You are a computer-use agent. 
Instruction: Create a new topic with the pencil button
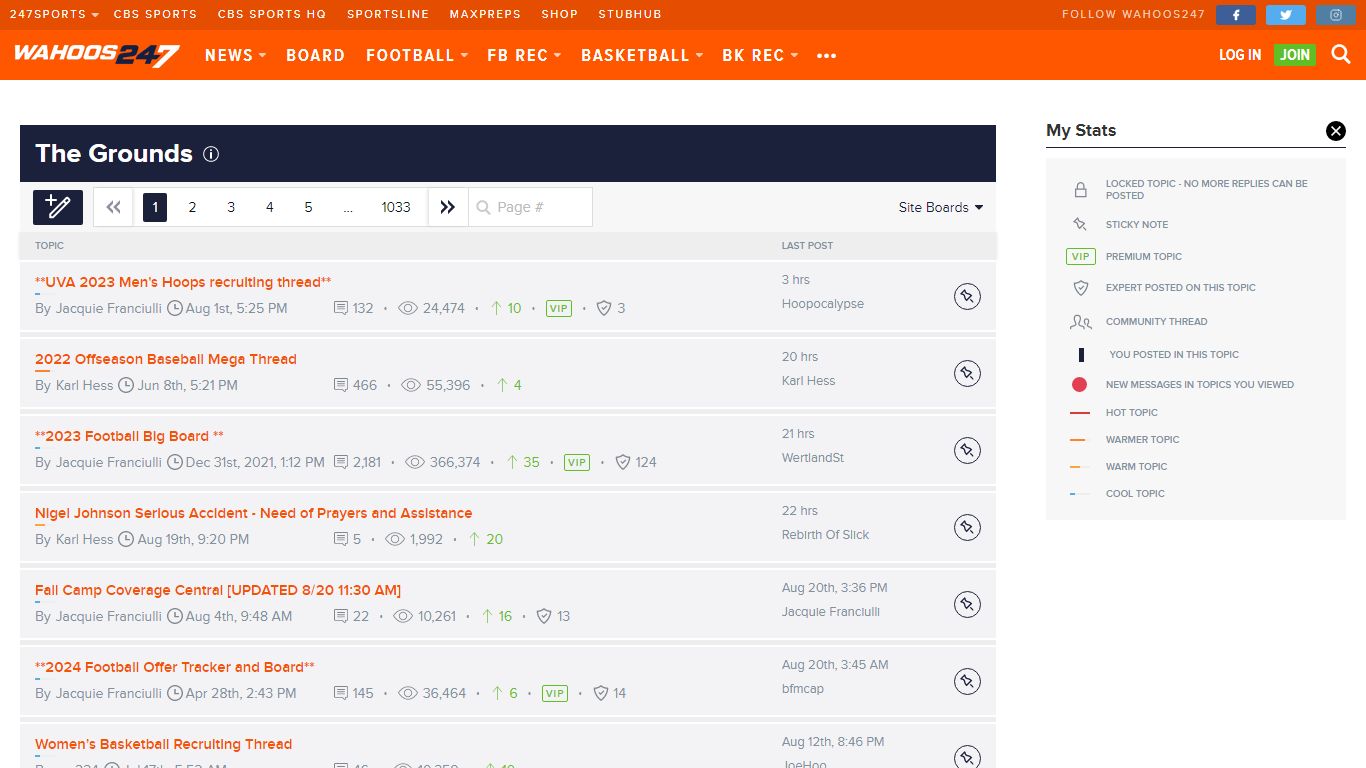(x=58, y=207)
